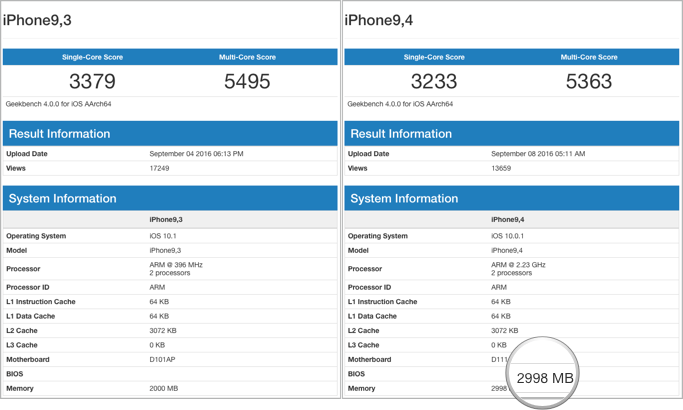The width and height of the screenshot is (683, 410).
Task: Click the iPhone9,3 multi-core score 5495
Action: (x=247, y=81)
